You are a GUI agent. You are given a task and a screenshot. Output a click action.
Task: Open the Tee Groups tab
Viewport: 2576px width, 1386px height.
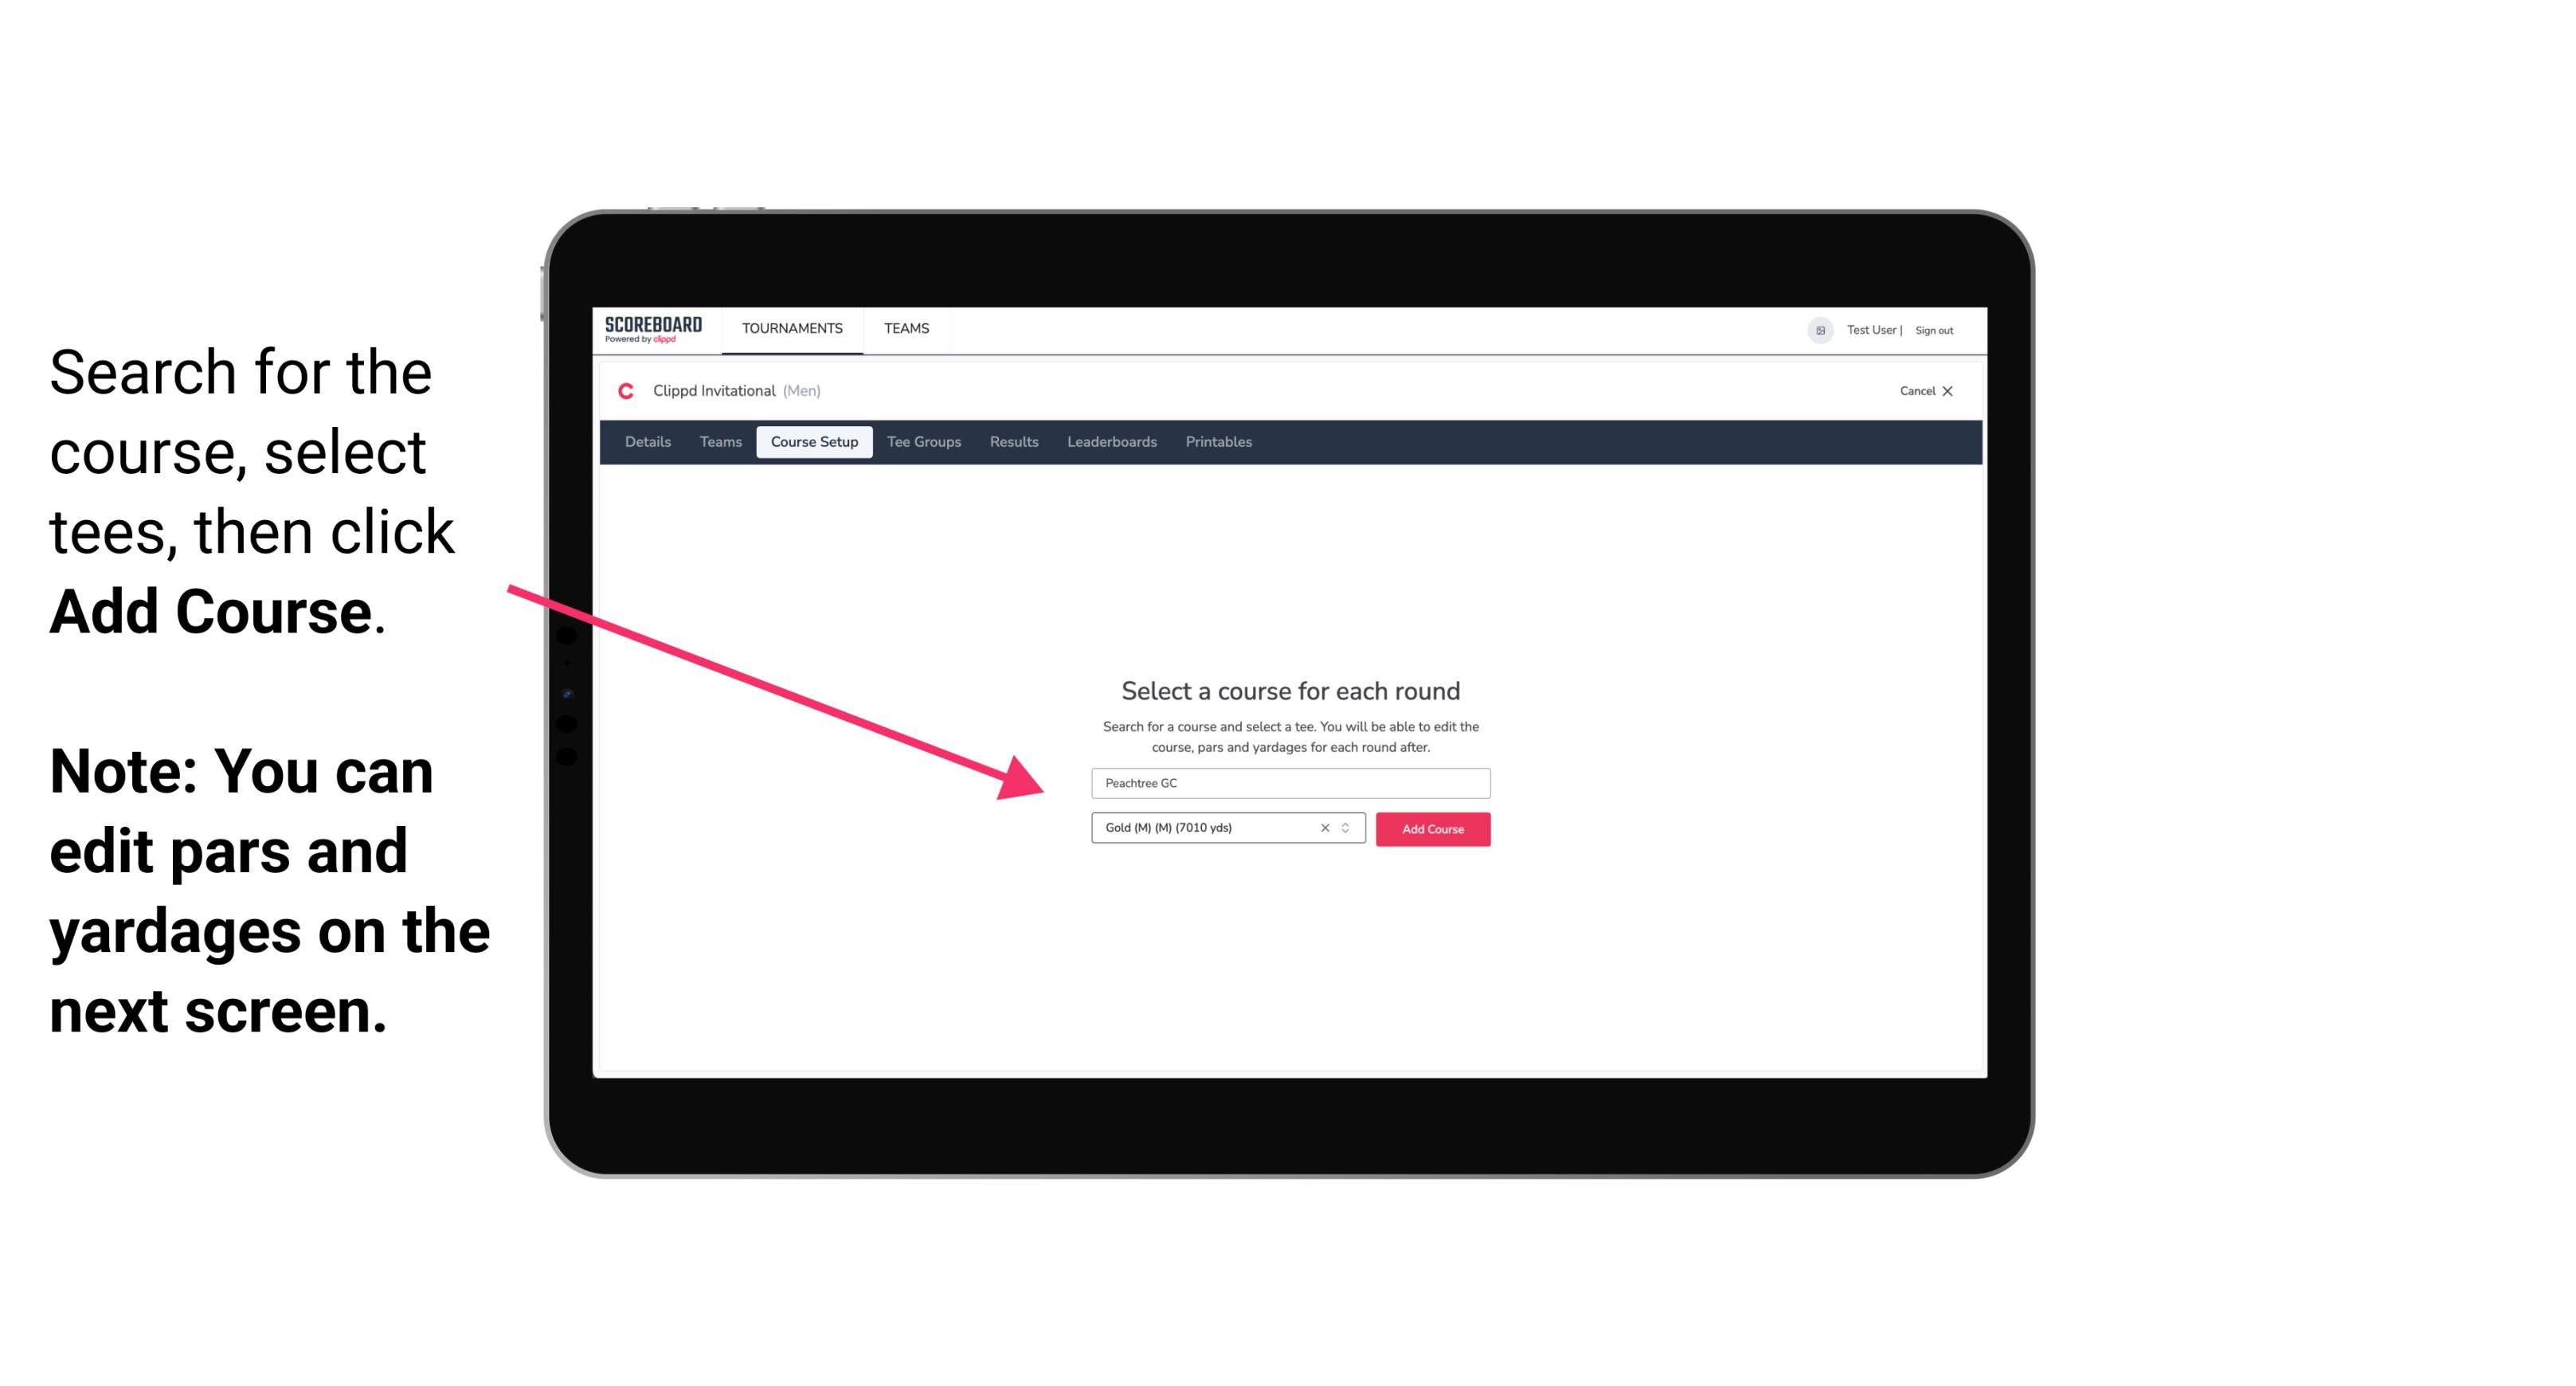pos(922,442)
